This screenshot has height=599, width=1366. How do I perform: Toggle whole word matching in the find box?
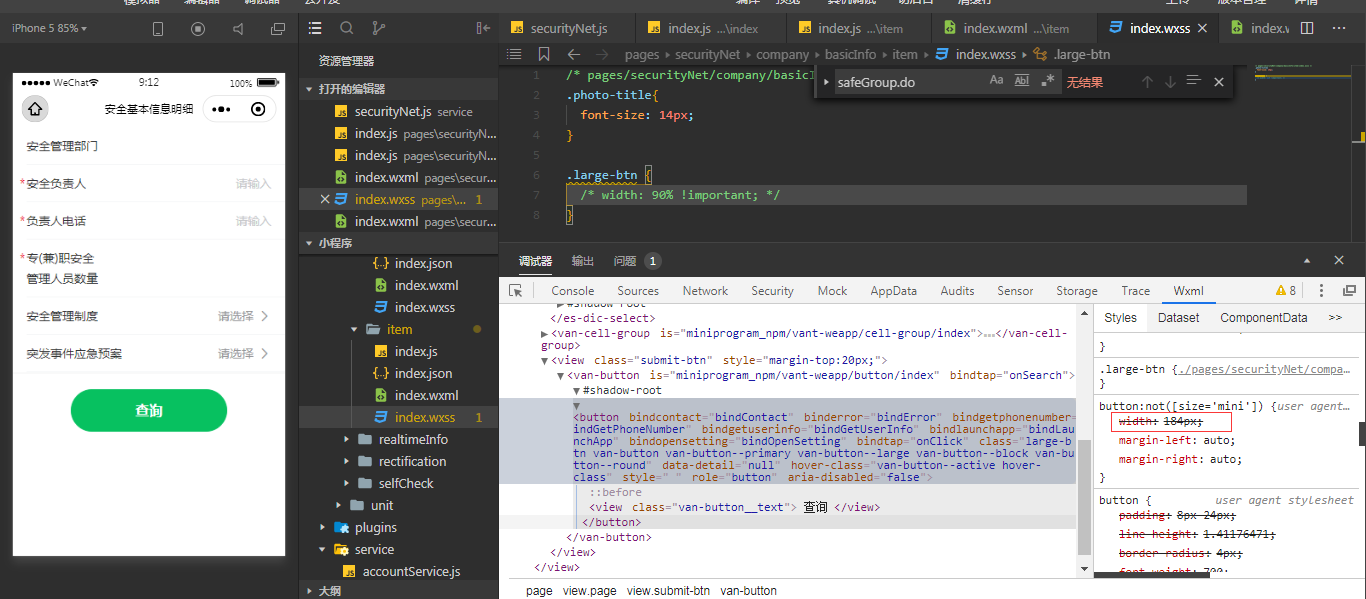(x=1021, y=81)
